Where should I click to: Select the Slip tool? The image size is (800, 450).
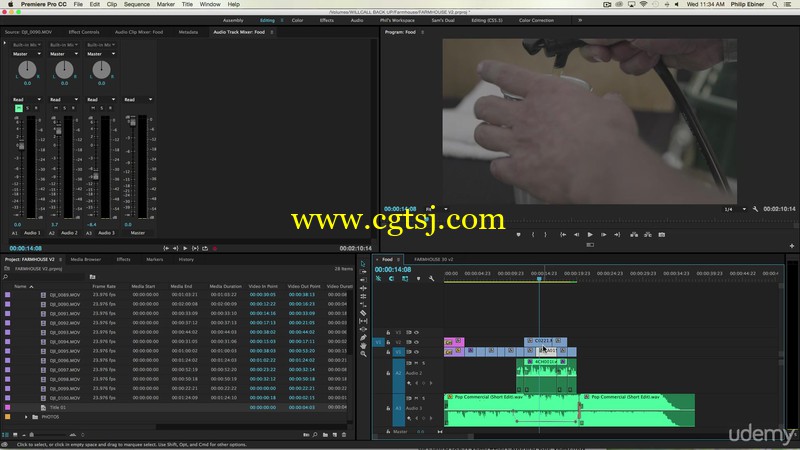(x=363, y=321)
